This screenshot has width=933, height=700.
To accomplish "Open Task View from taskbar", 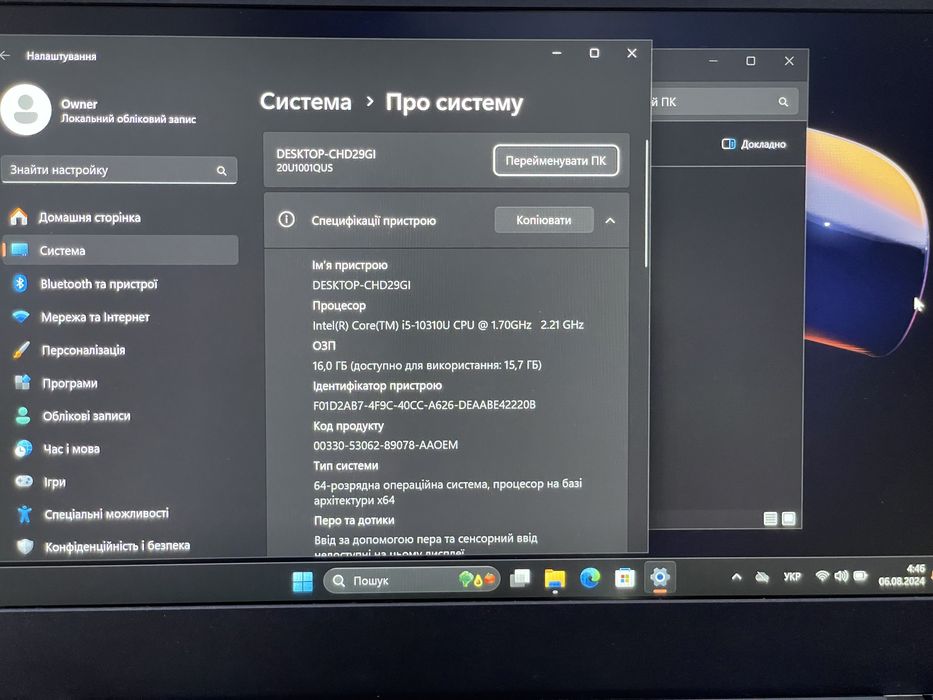I will tap(520, 578).
